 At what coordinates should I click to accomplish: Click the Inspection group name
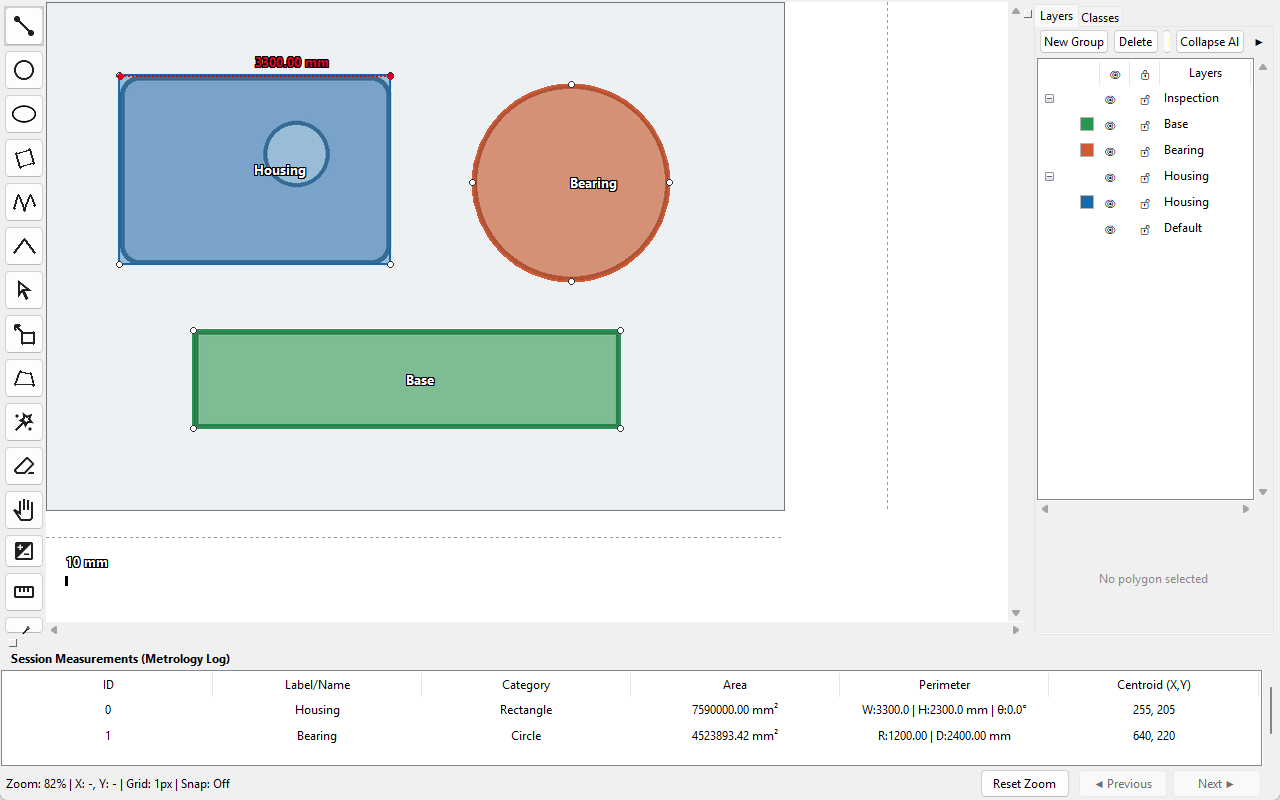click(x=1191, y=98)
